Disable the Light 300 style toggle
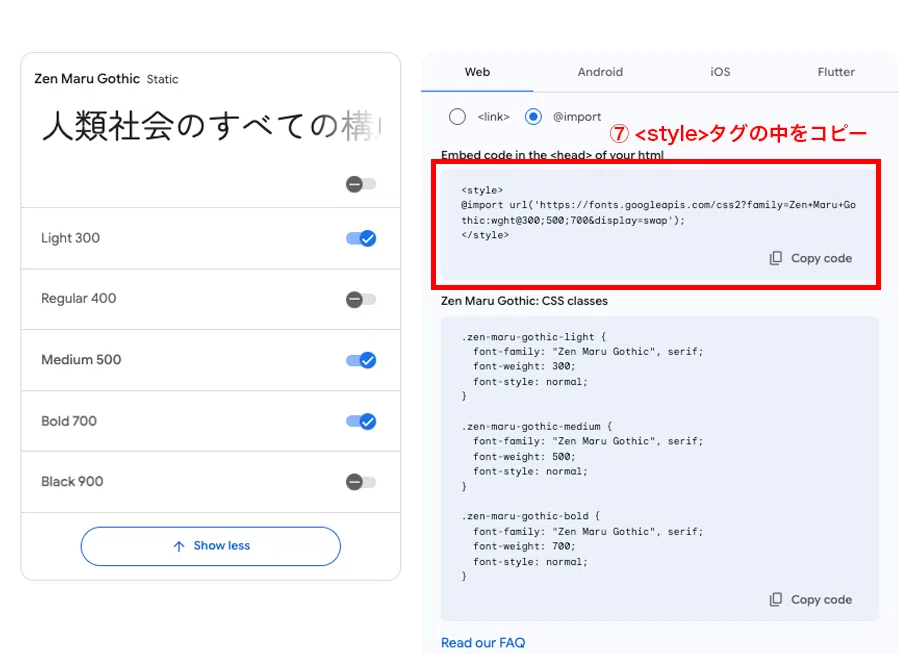The height and width of the screenshot is (654, 914). click(x=361, y=238)
